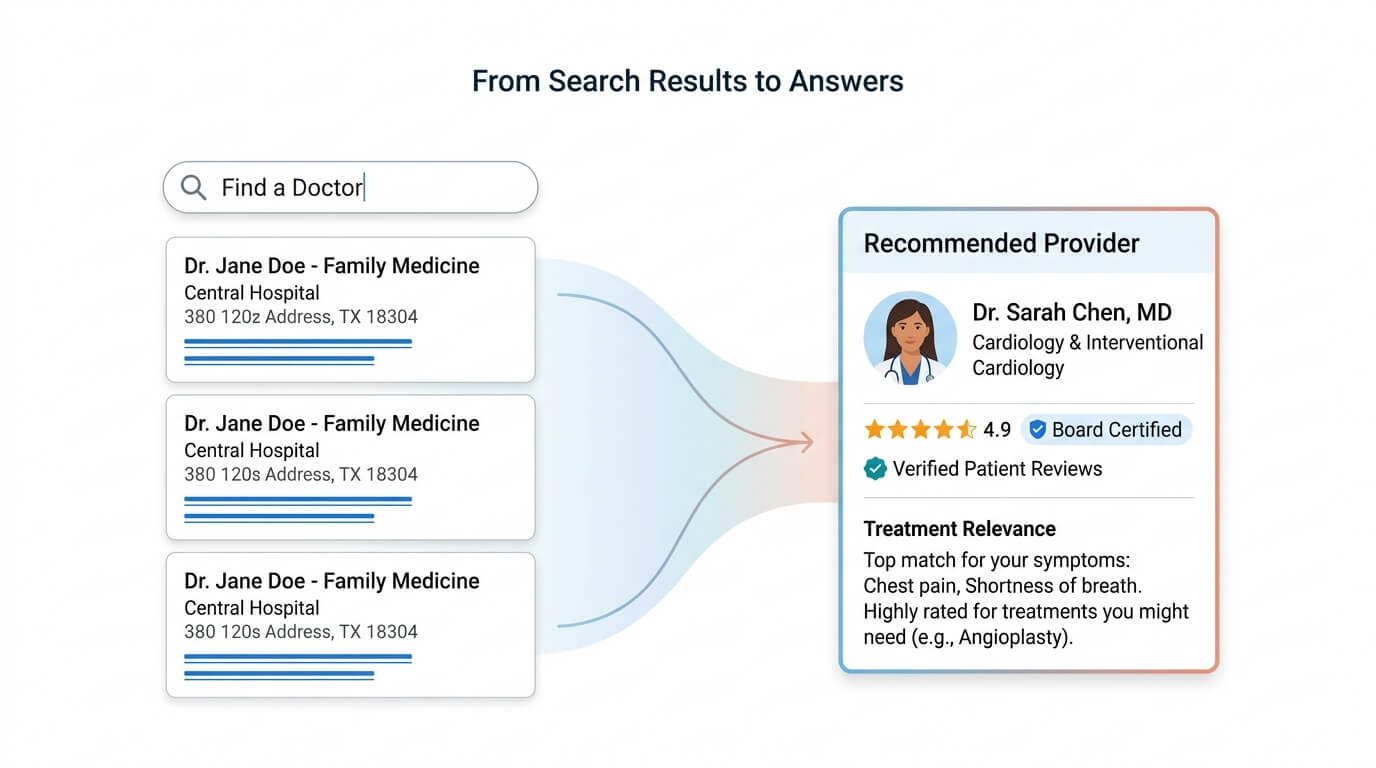Click the Board Certified shield icon
This screenshot has height=768, width=1376.
coord(1037,430)
